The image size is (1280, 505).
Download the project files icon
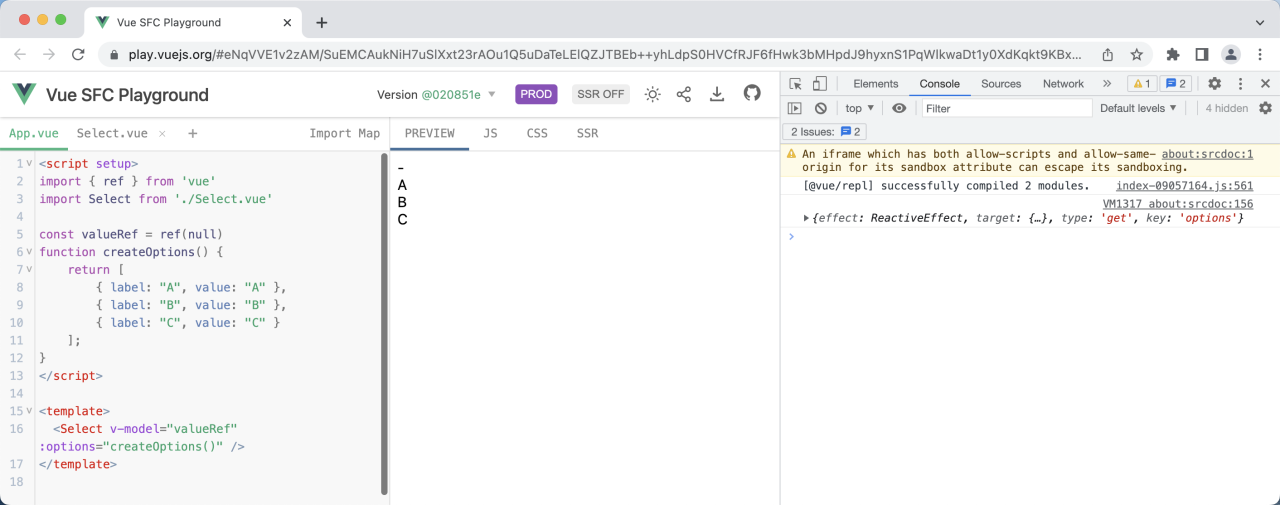pyautogui.click(x=717, y=94)
